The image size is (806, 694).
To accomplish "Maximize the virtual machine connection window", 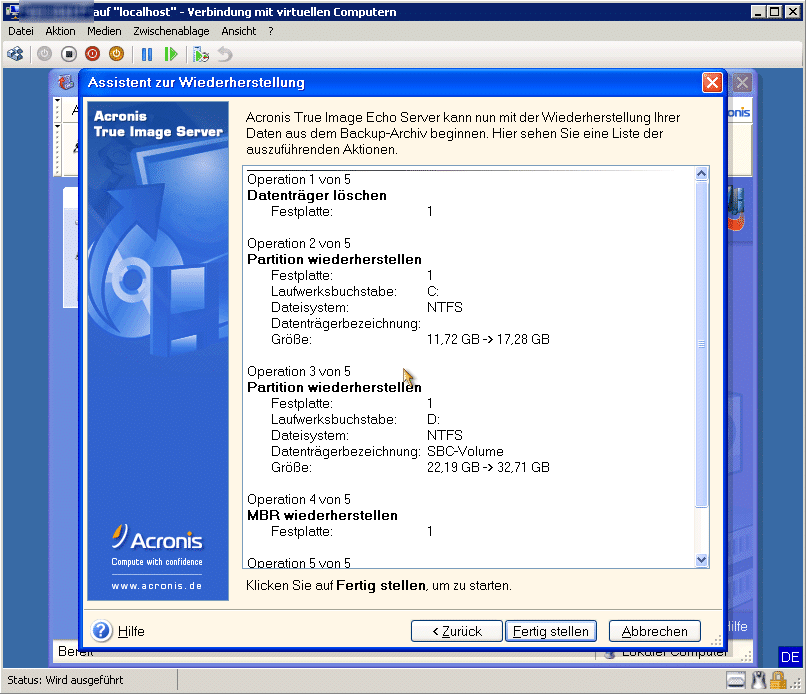I will [775, 12].
